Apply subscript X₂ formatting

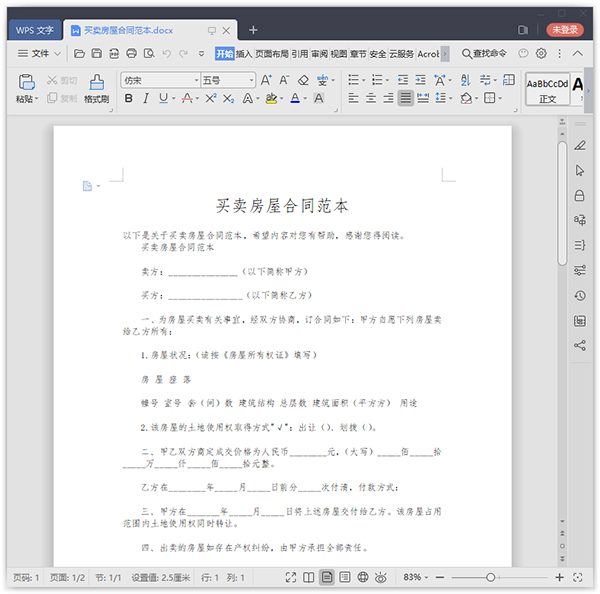[x=228, y=99]
